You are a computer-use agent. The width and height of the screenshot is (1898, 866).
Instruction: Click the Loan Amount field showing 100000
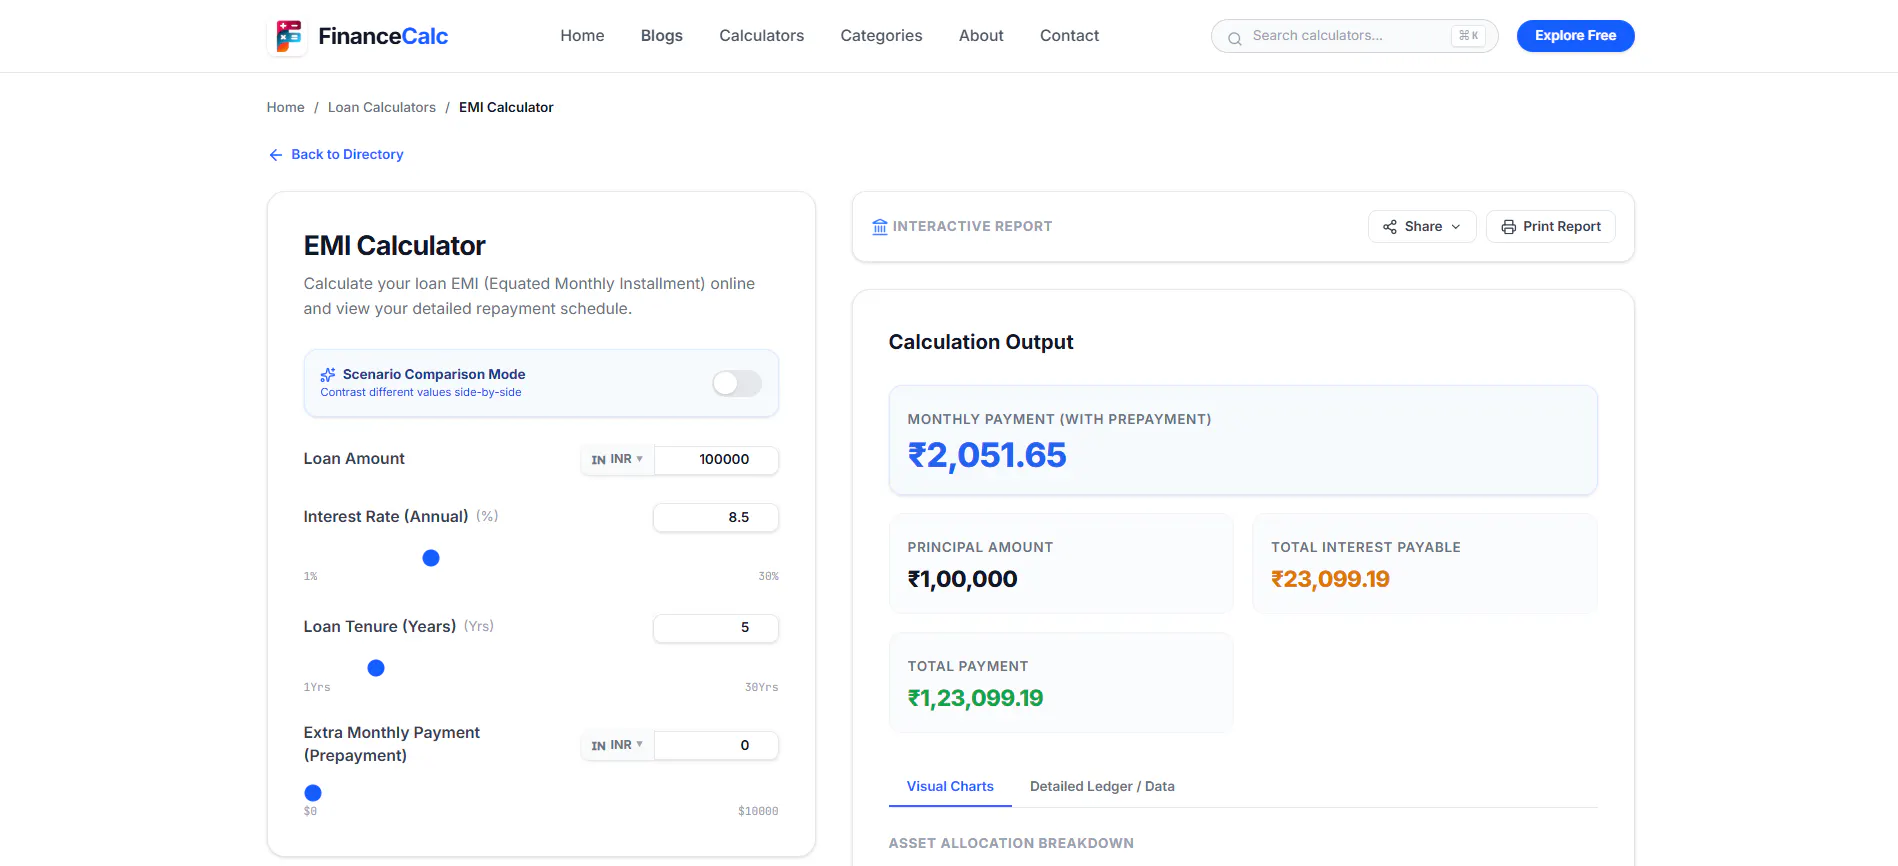click(716, 459)
